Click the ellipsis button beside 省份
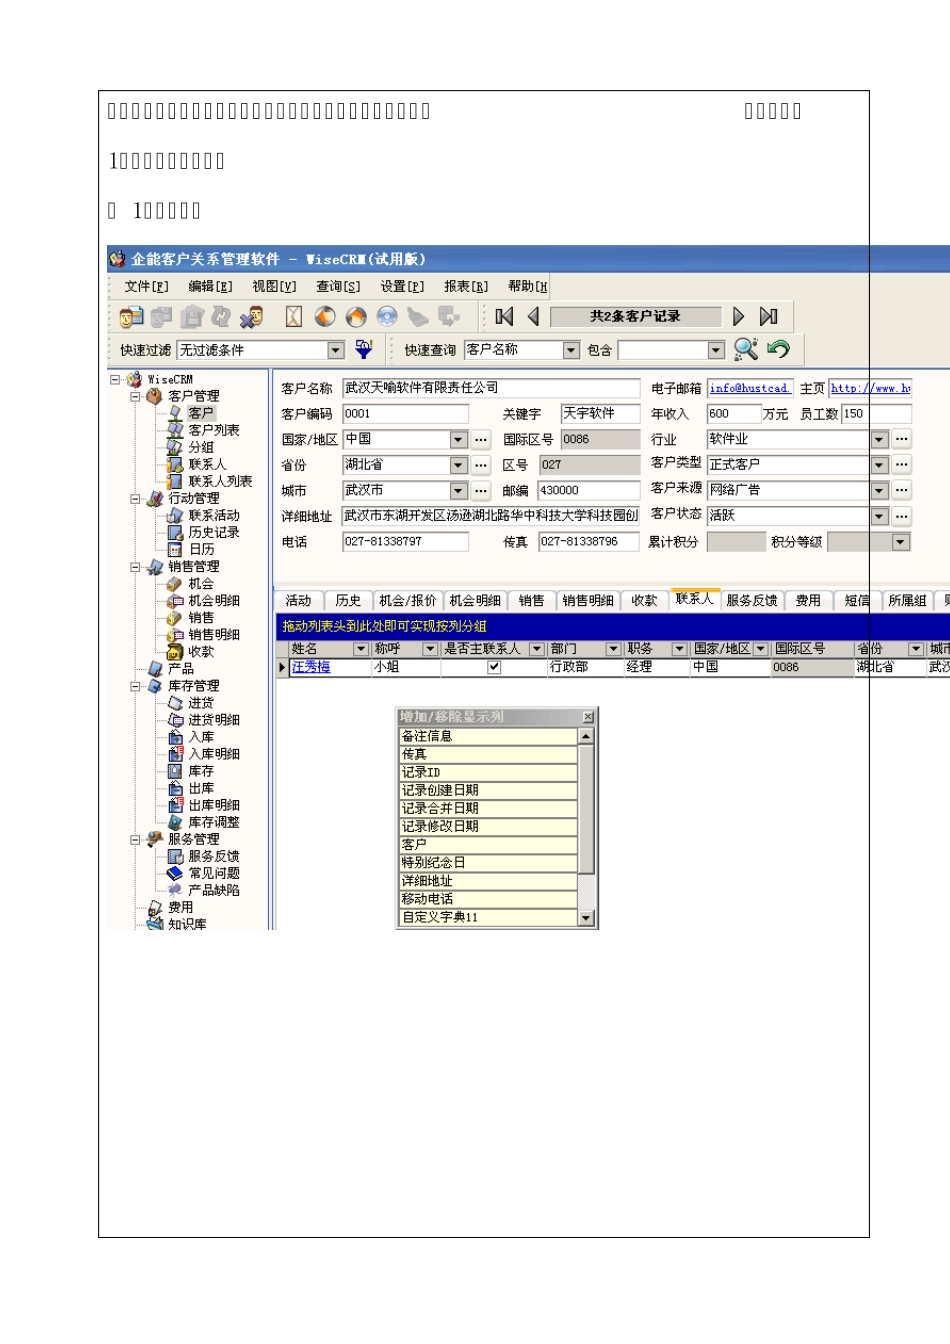This screenshot has width=950, height=1344. point(481,465)
